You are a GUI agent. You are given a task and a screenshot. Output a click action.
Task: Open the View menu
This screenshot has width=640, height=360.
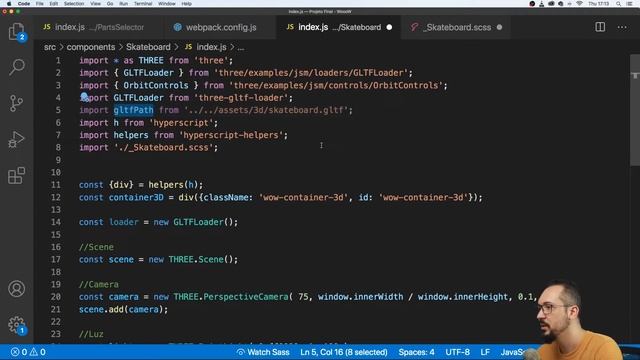96,4
